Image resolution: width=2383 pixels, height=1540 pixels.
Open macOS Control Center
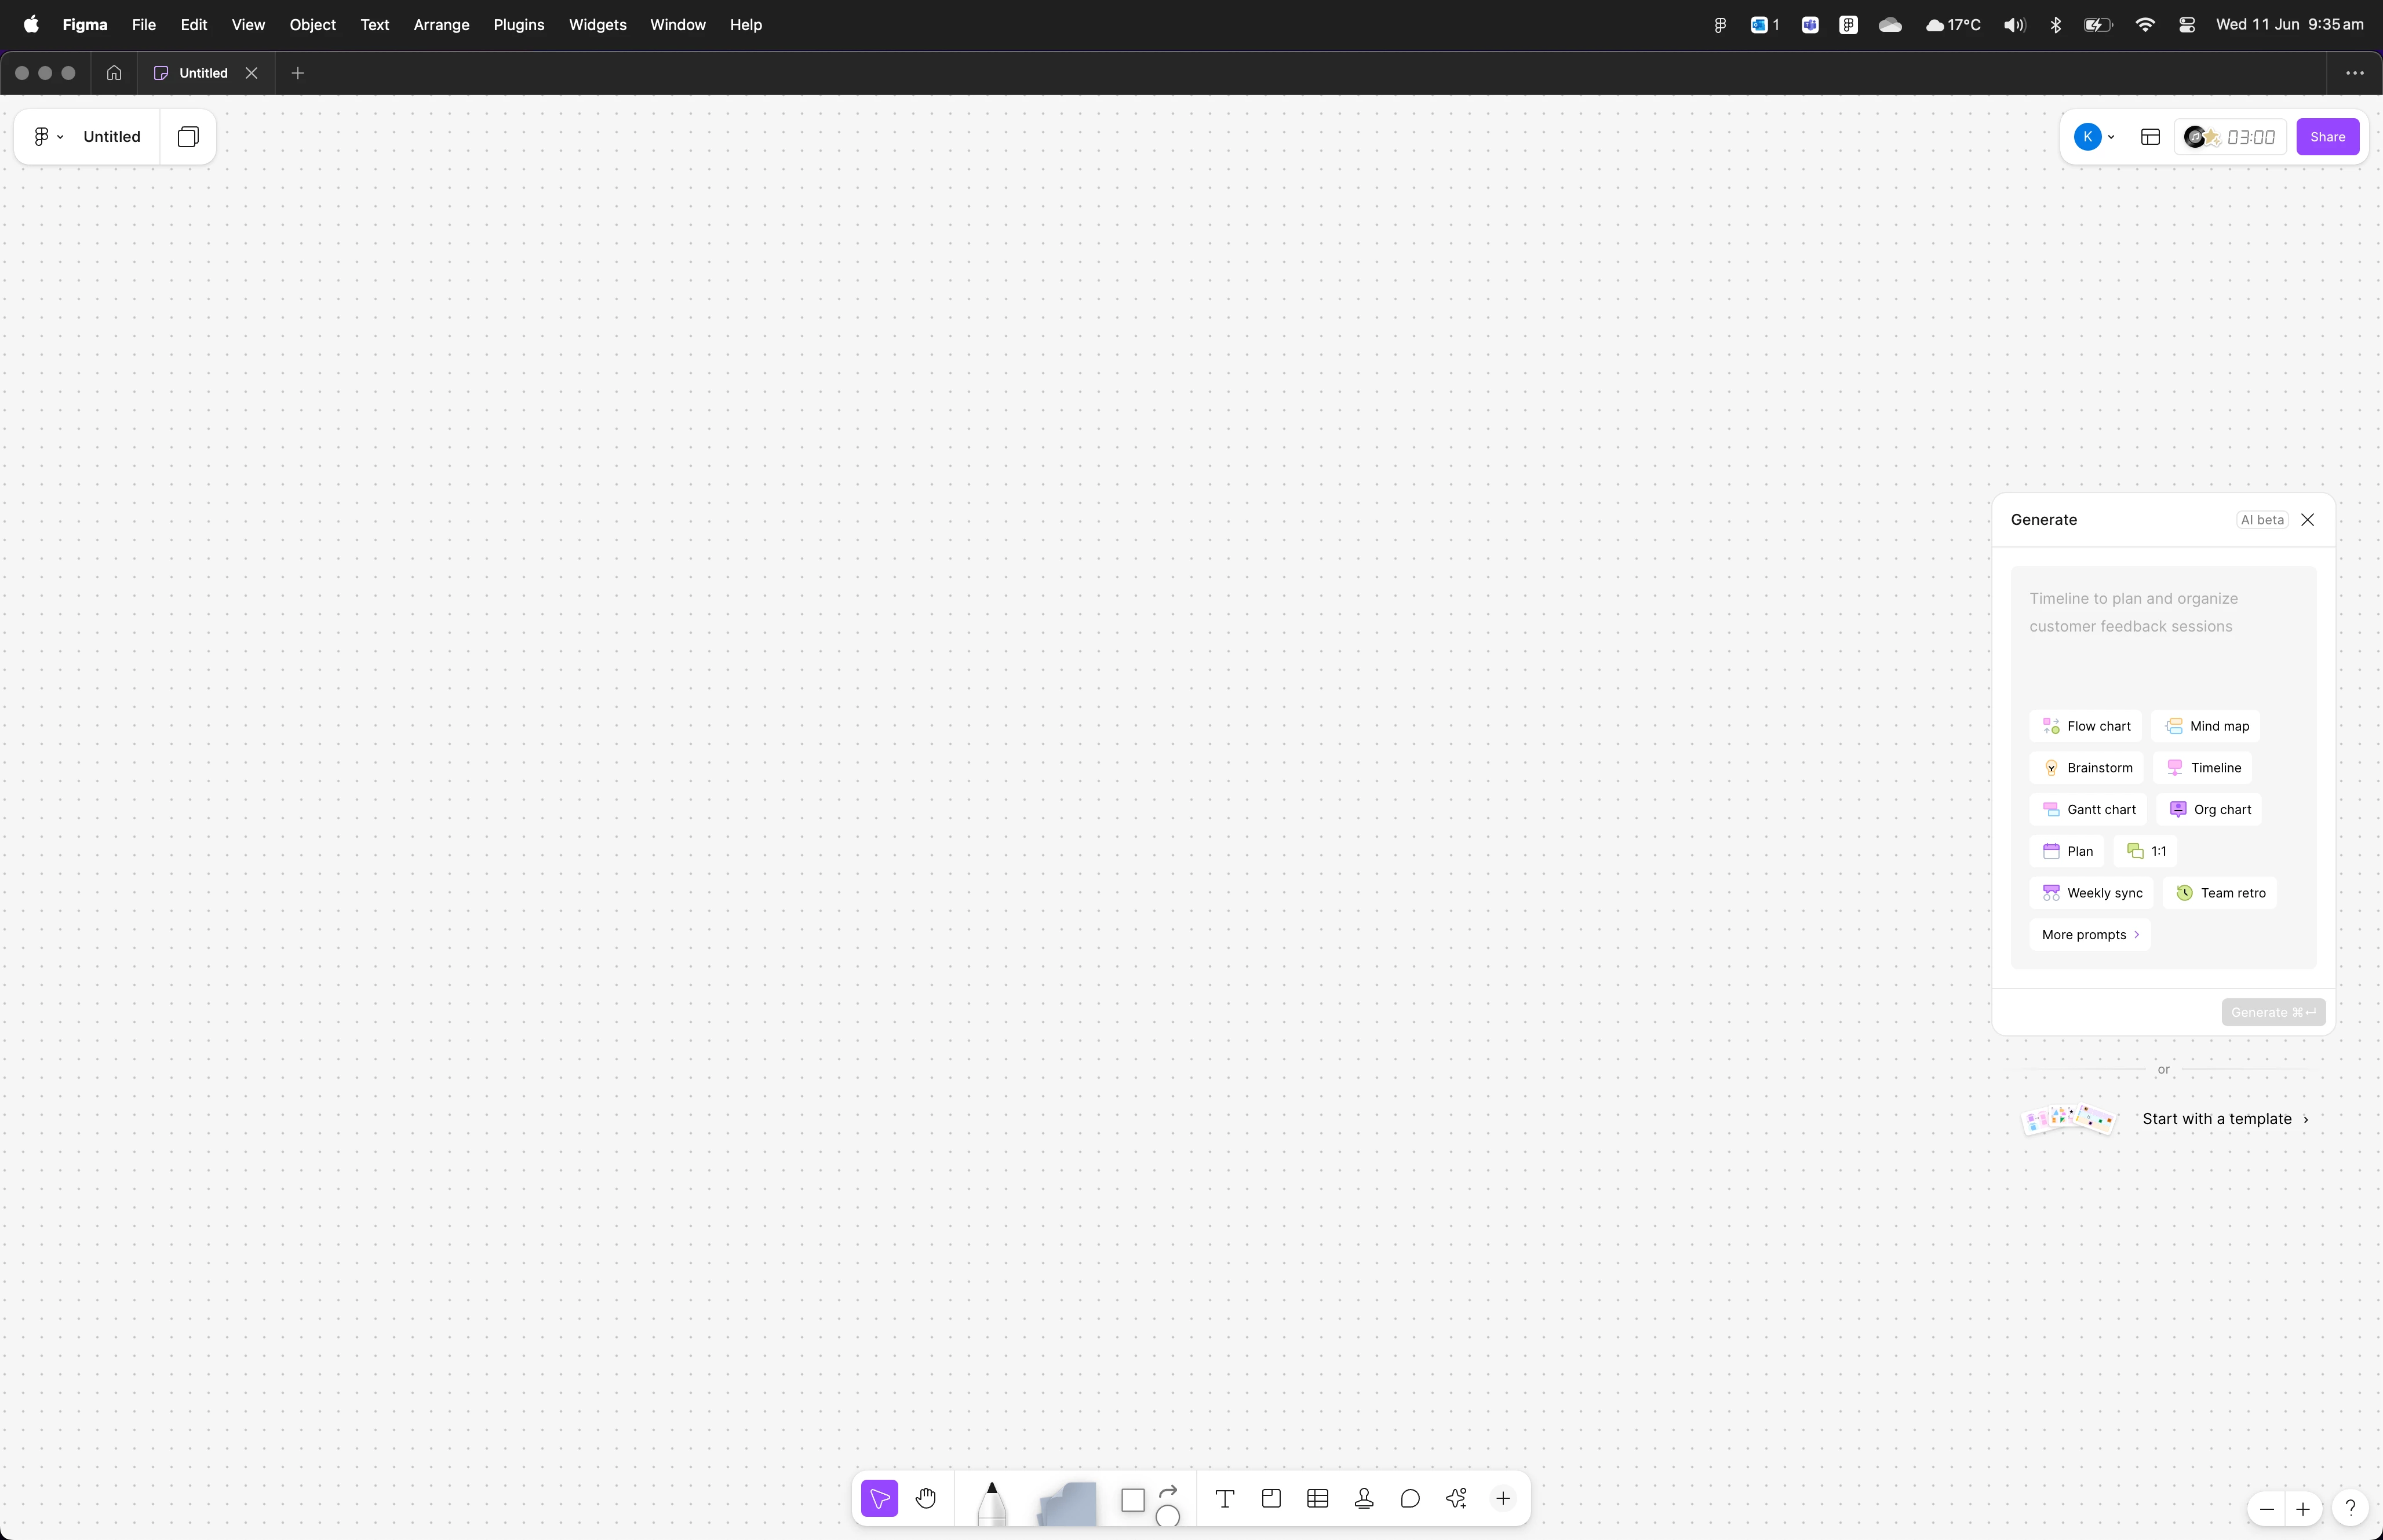pos(2187,25)
